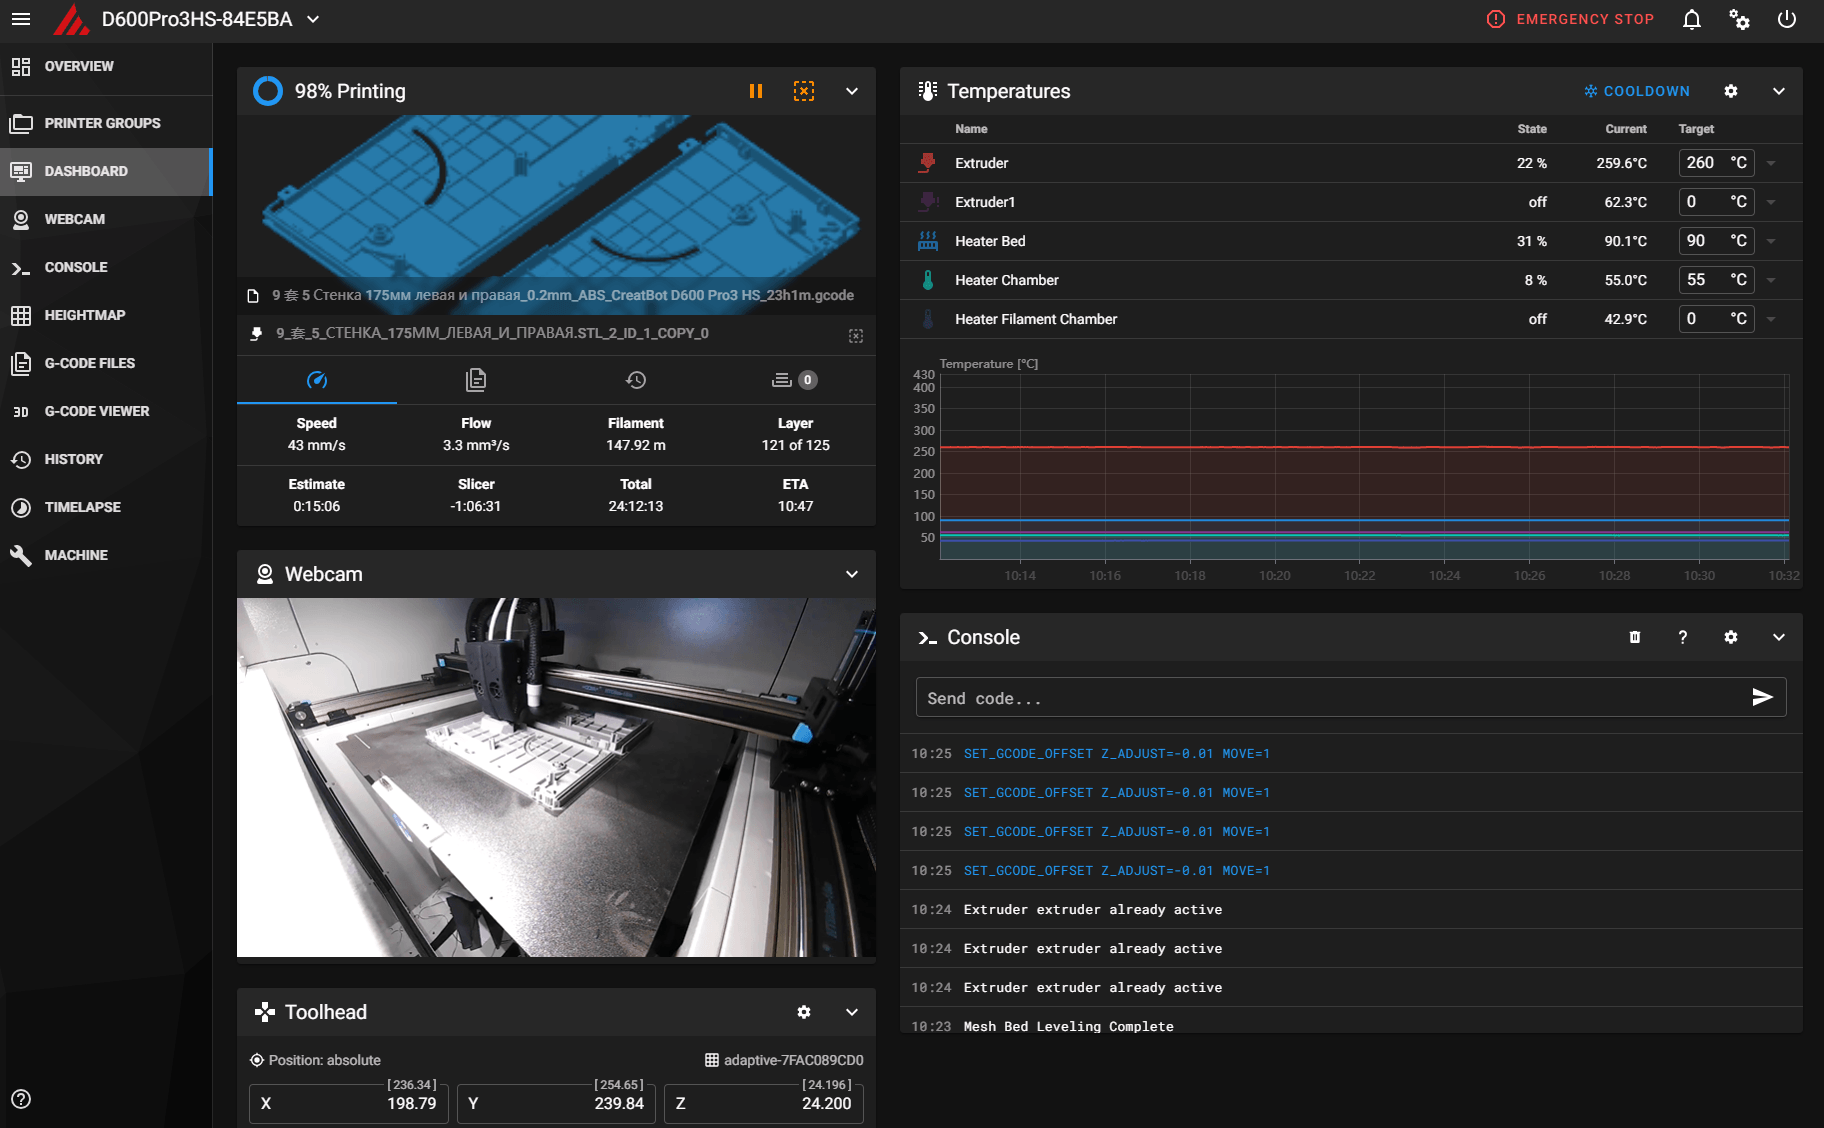Open Heater Chamber target preset dropdown
This screenshot has width=1824, height=1128.
coord(1771,280)
